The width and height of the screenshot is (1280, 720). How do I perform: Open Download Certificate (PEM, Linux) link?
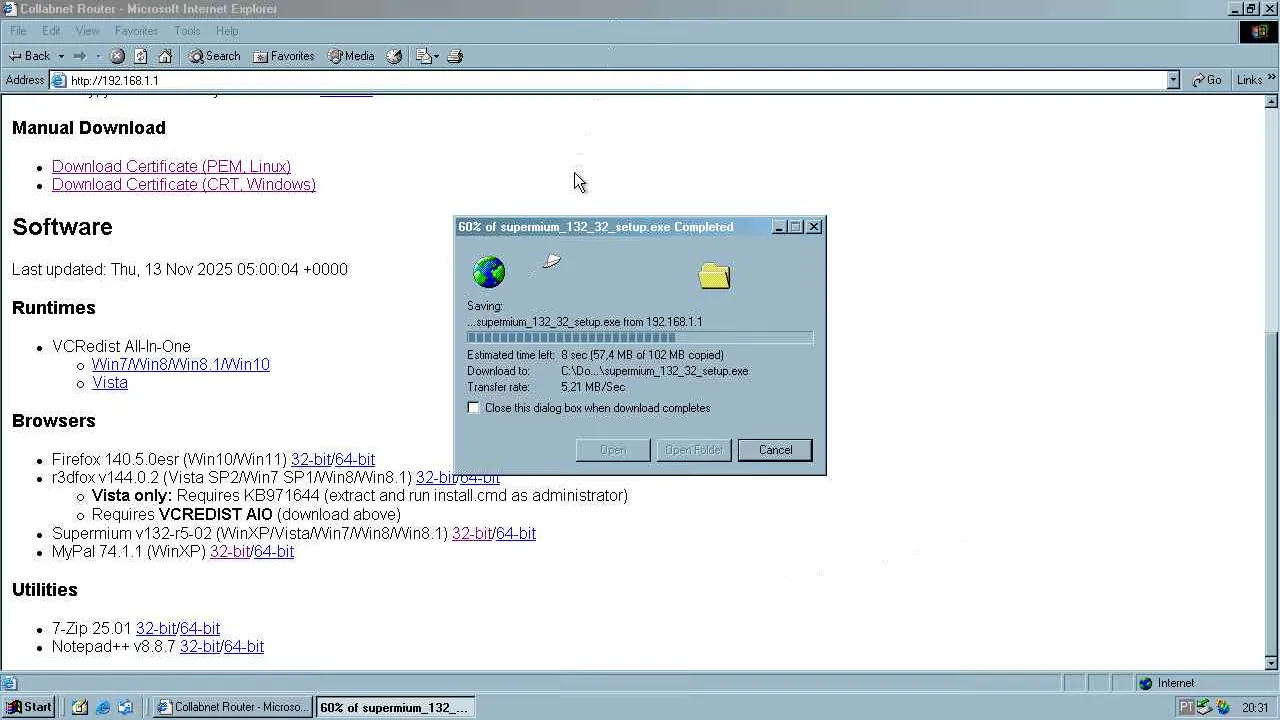pyautogui.click(x=171, y=166)
